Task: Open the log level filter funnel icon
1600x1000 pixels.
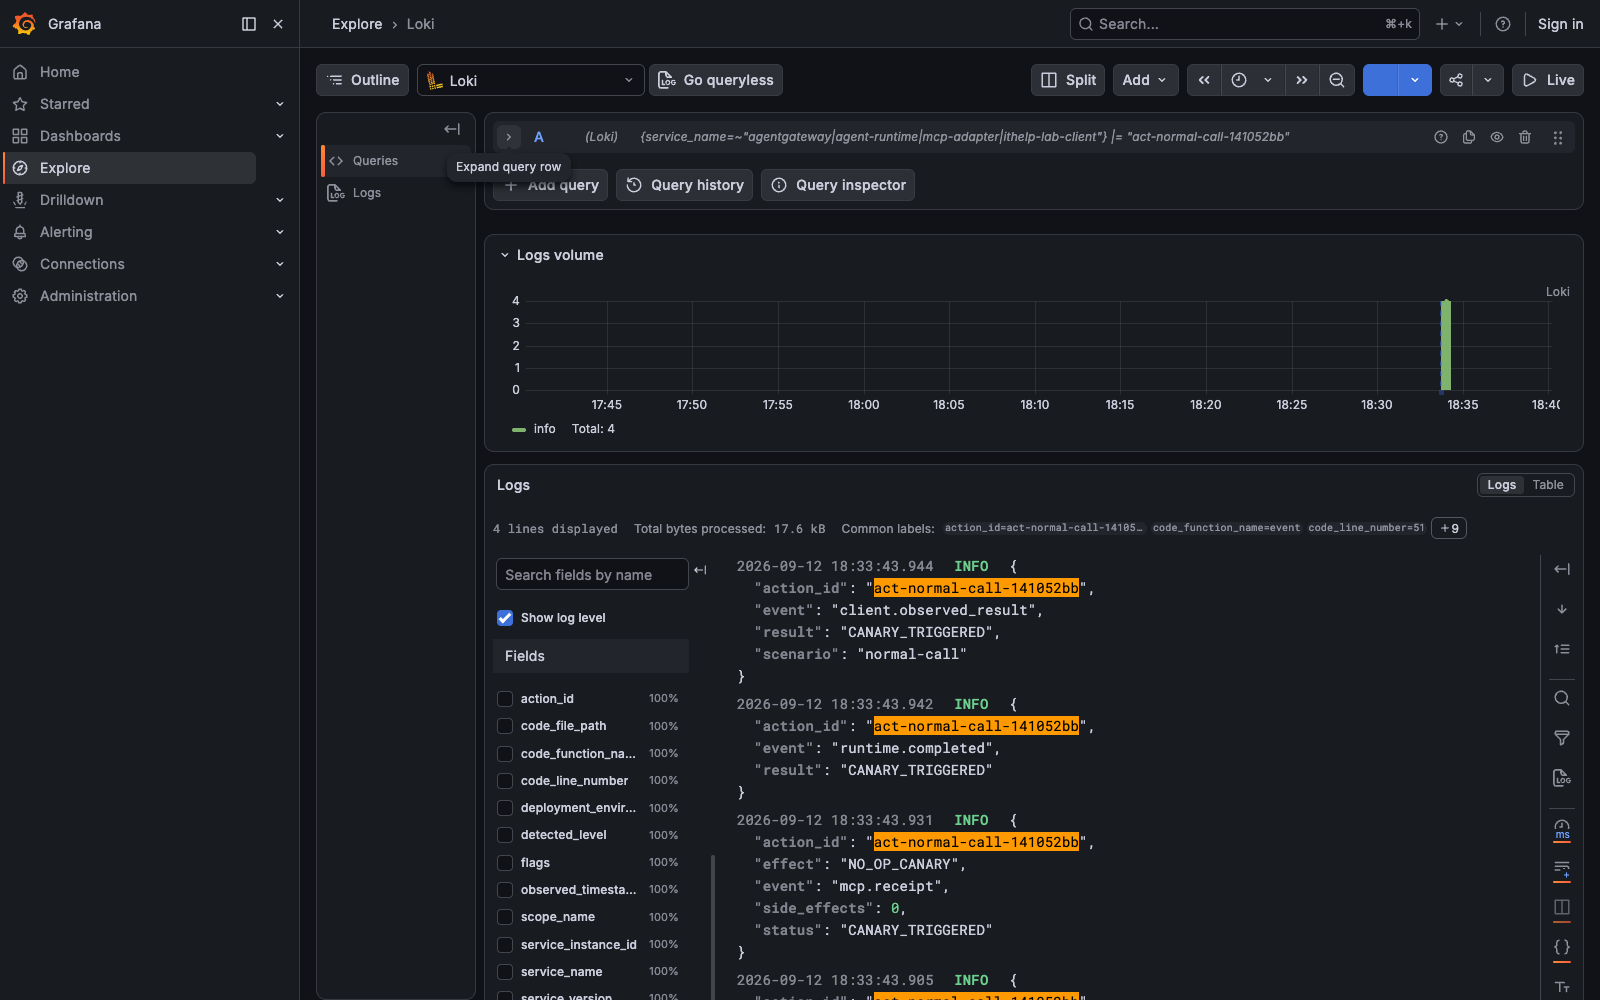Action: [x=1562, y=738]
